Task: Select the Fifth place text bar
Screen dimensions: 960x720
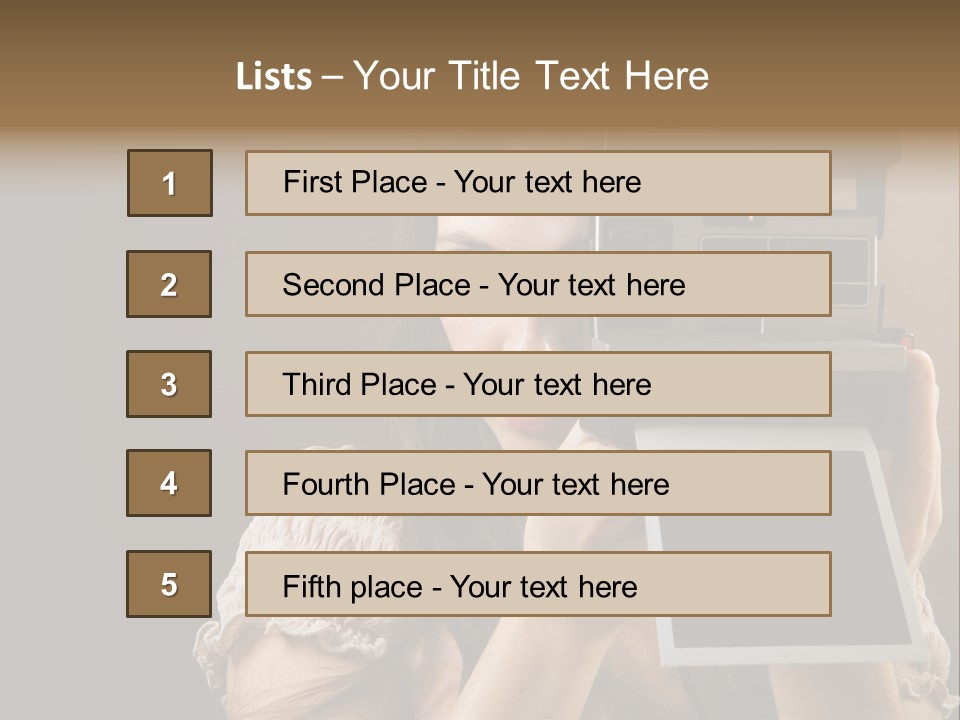Action: 538,584
